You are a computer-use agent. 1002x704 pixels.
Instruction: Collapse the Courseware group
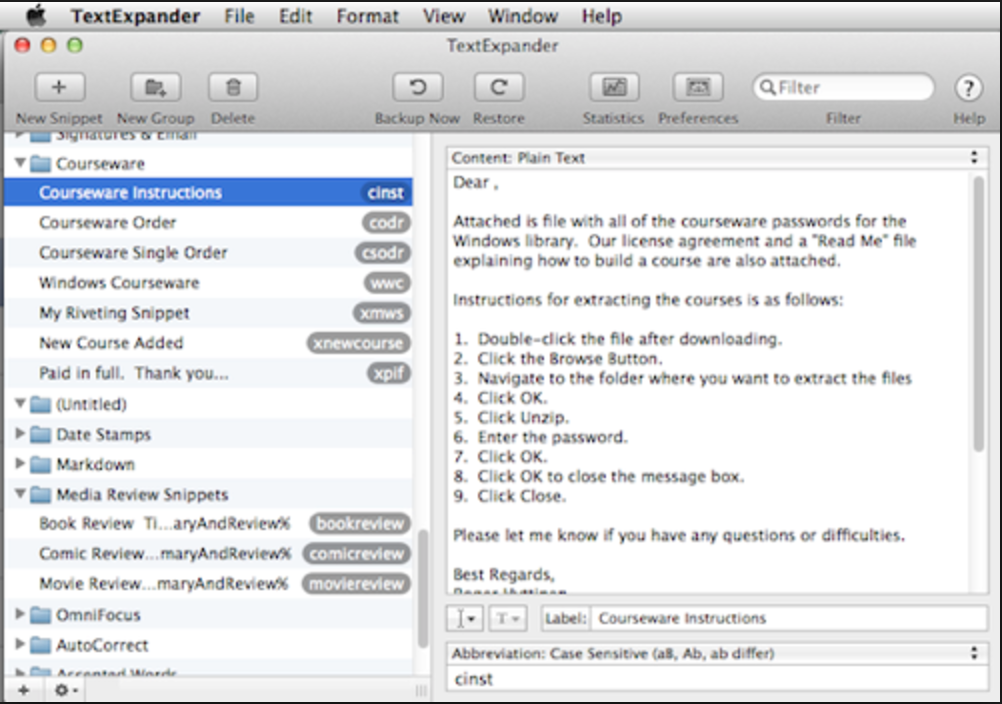tap(20, 164)
